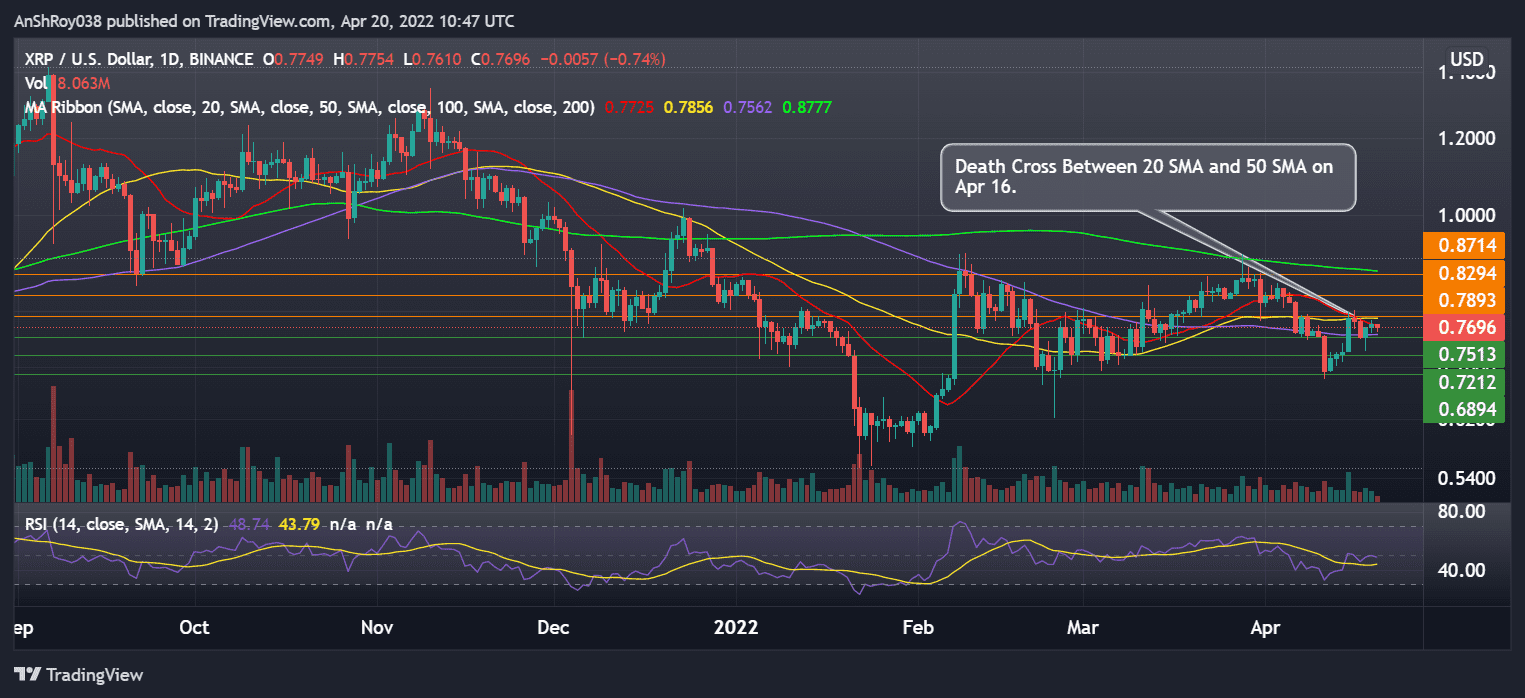The height and width of the screenshot is (698, 1525).
Task: Select the Feb label on the time axis
Action: point(916,628)
